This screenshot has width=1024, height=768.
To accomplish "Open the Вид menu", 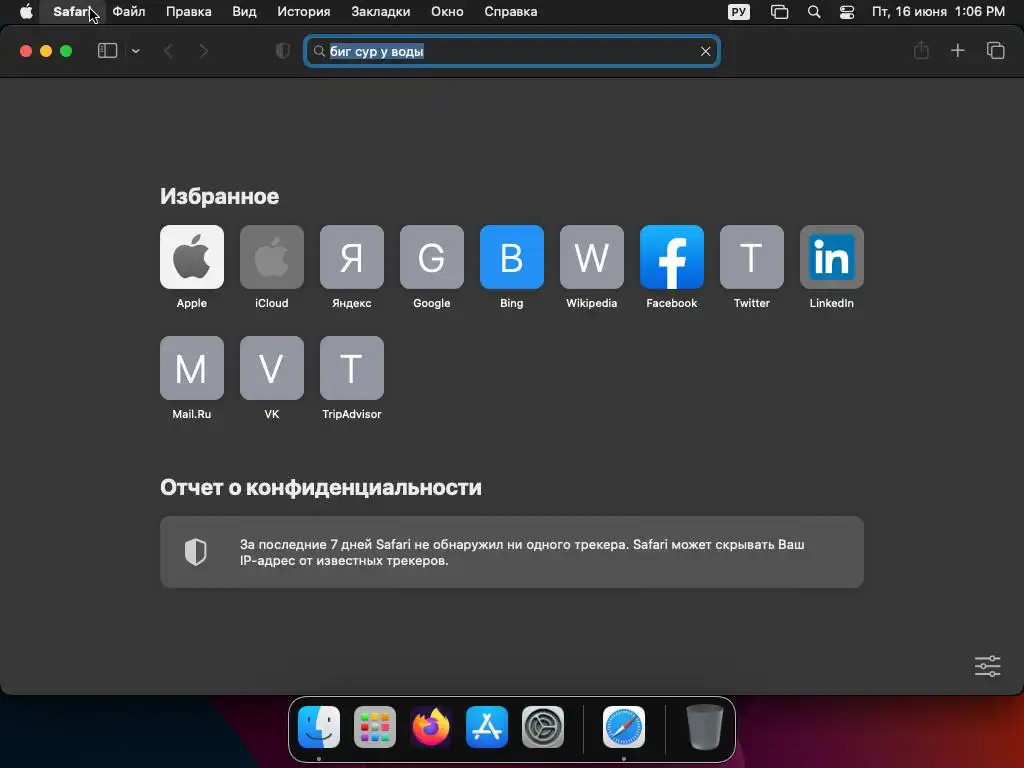I will pos(244,12).
